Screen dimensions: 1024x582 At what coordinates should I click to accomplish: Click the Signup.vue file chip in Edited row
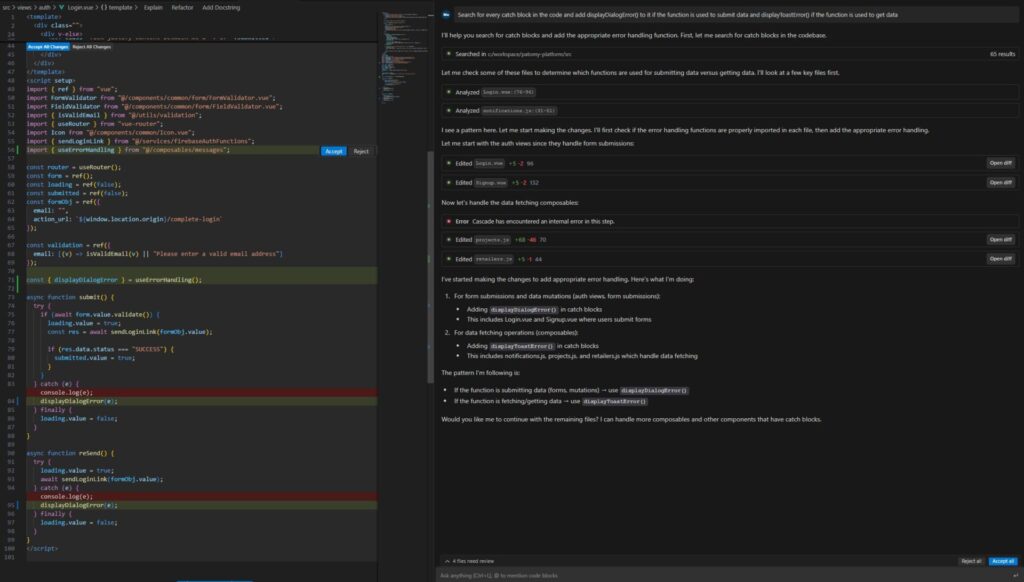(x=491, y=183)
